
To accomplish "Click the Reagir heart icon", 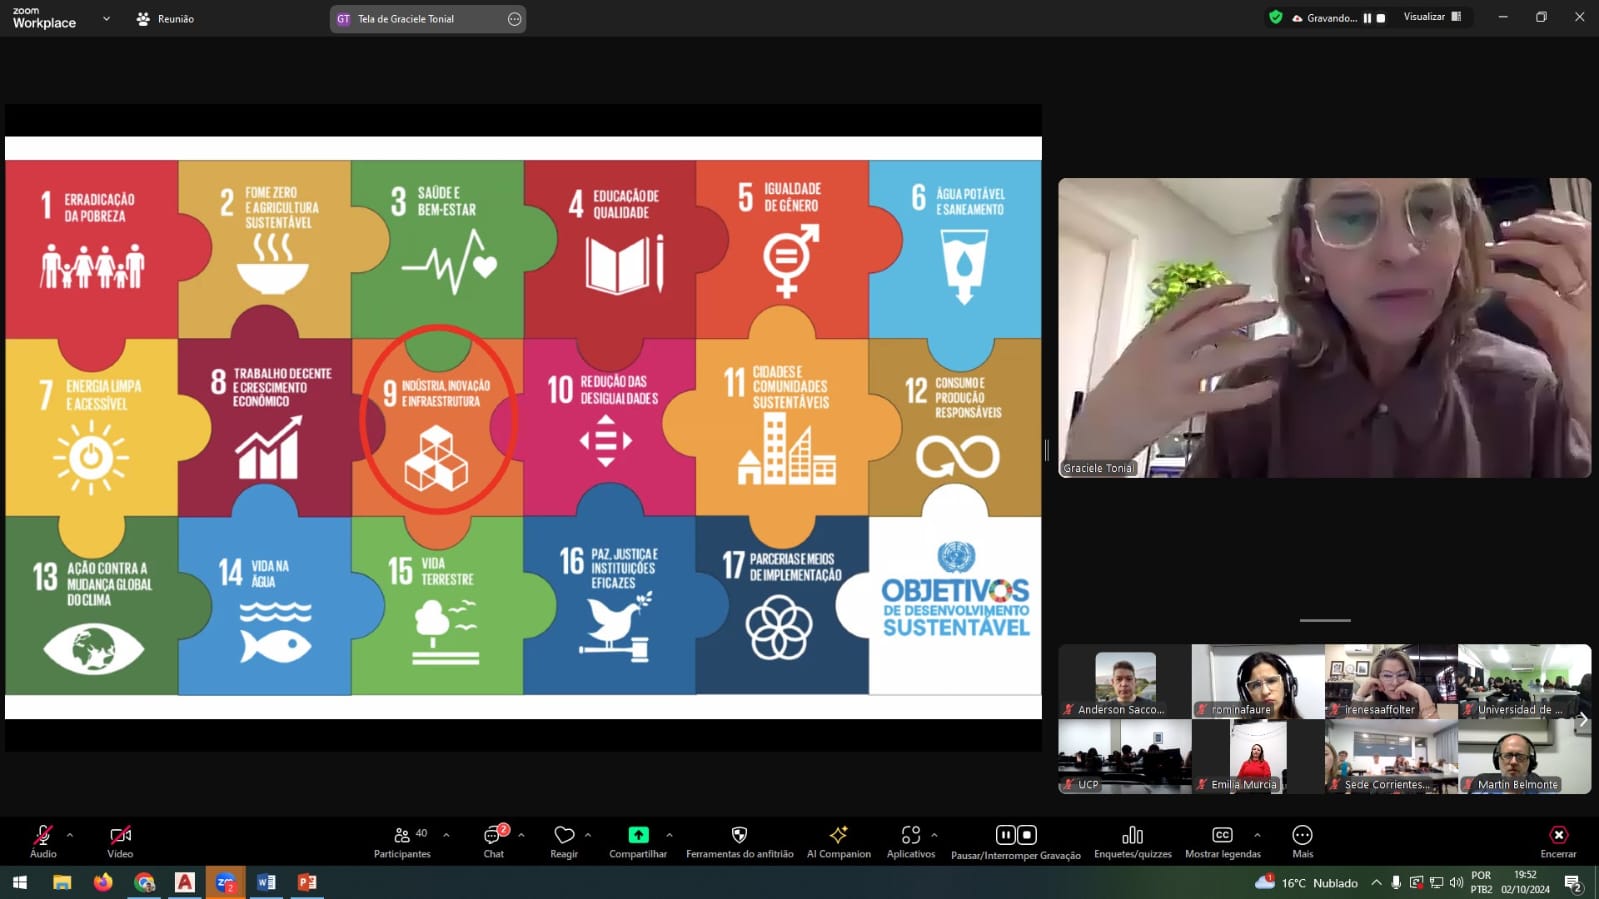I will (564, 836).
